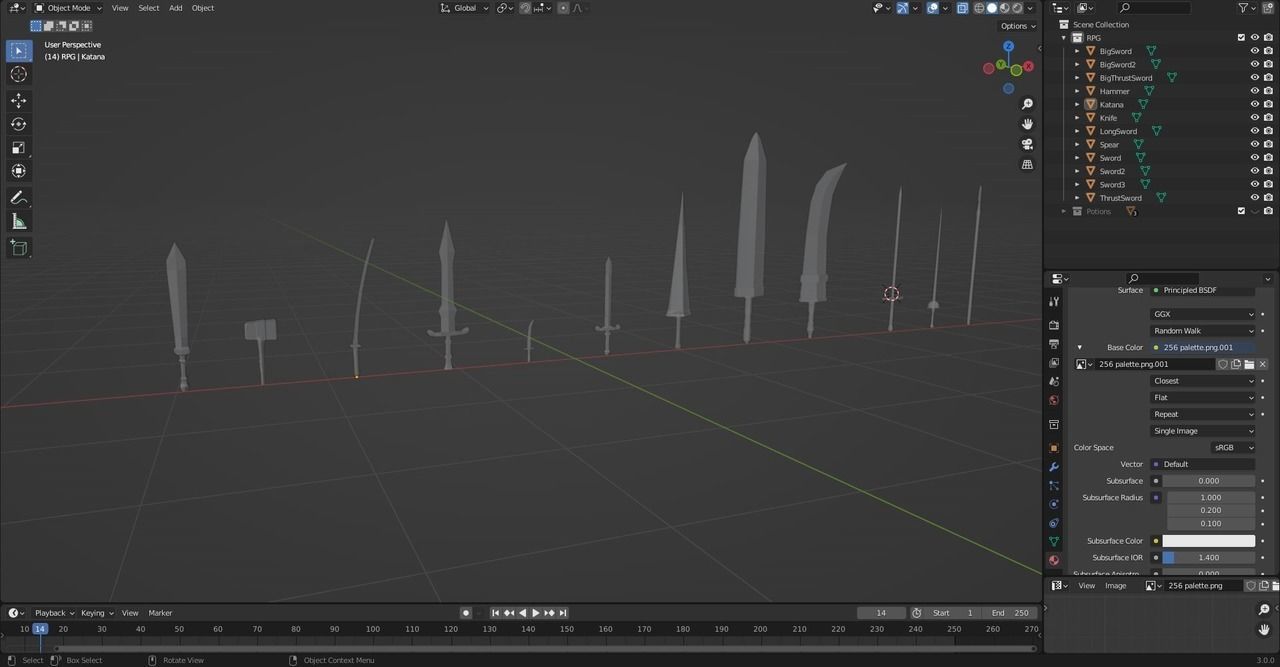Enable Toggle X-Ray in the viewport header
The image size is (1280, 667).
tap(962, 7)
